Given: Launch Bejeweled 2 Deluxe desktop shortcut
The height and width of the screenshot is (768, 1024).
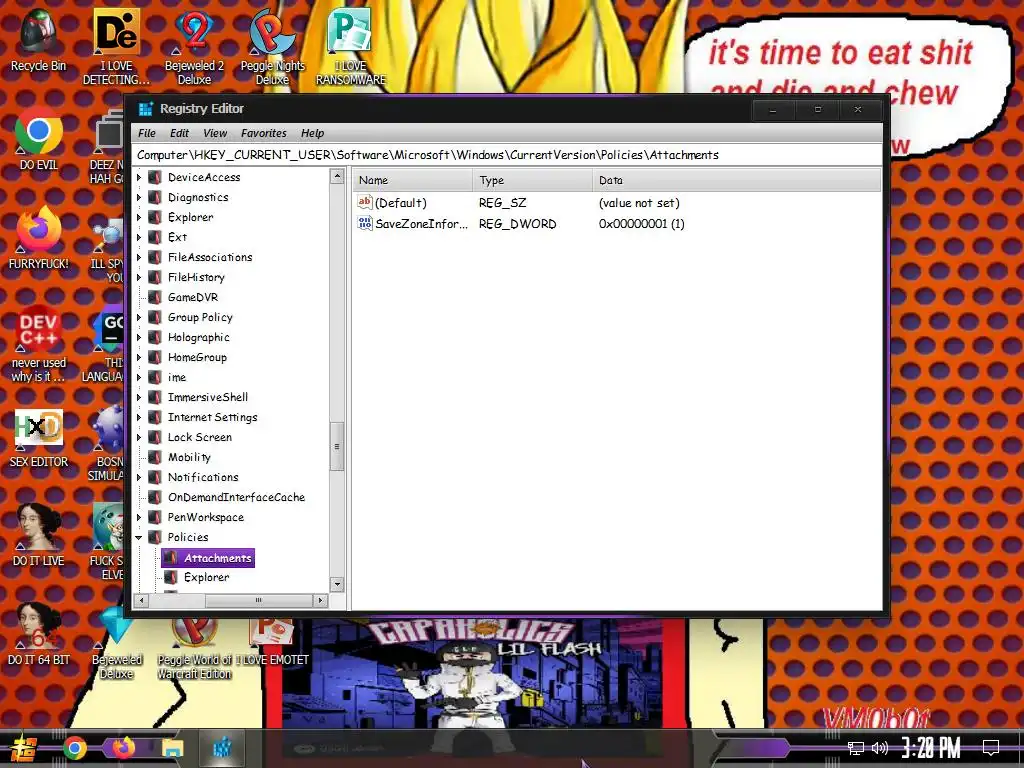Looking at the screenshot, I should (x=194, y=46).
